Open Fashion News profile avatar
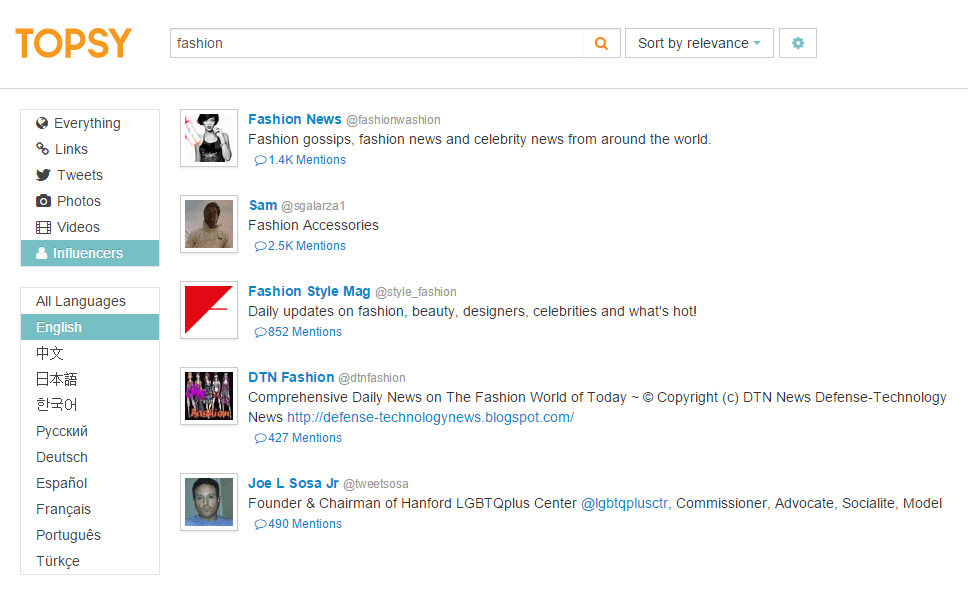Viewport: 968px width, 607px height. [x=209, y=138]
